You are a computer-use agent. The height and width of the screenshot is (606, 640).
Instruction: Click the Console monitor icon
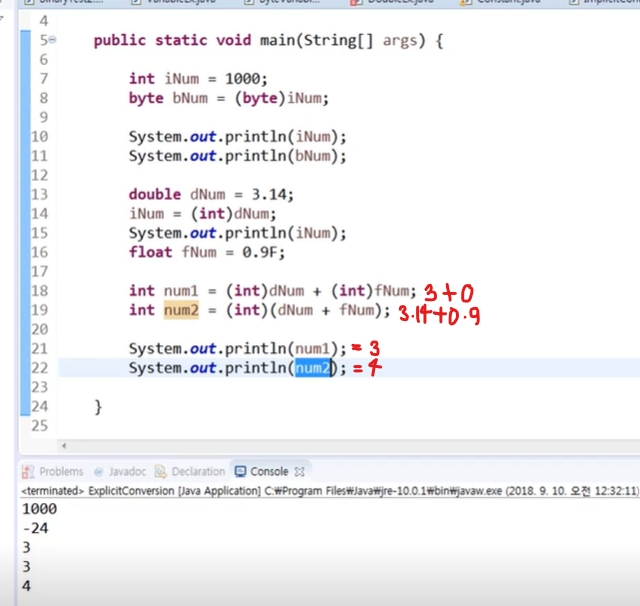[240, 472]
